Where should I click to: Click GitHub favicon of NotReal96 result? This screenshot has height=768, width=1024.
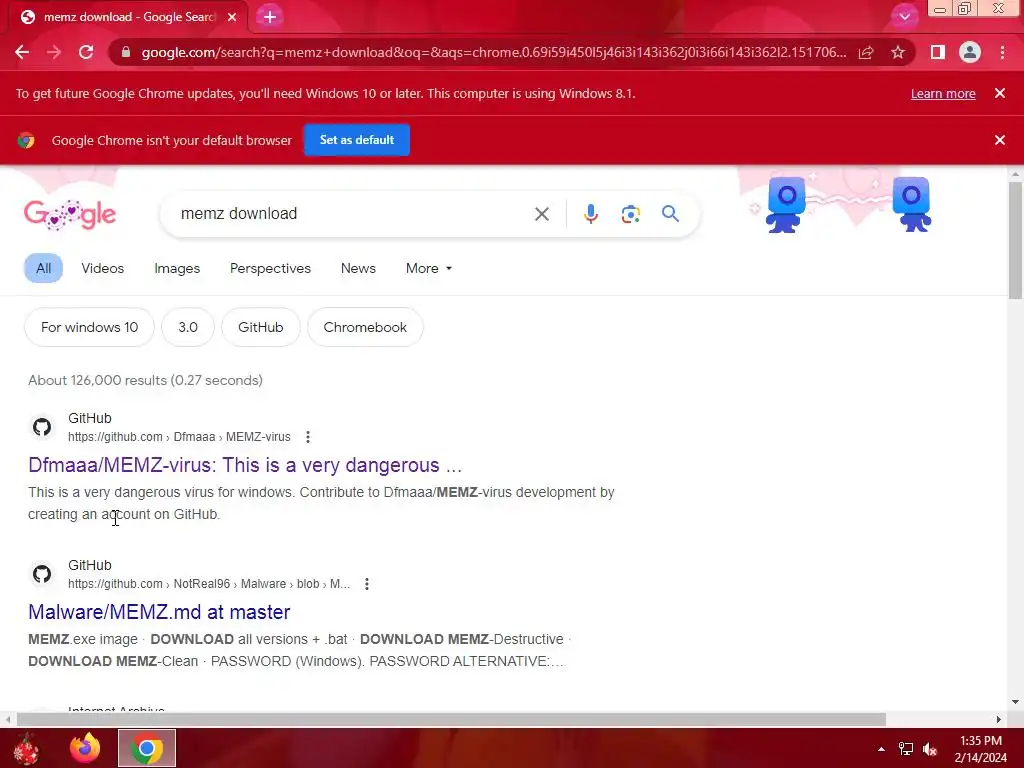point(42,574)
